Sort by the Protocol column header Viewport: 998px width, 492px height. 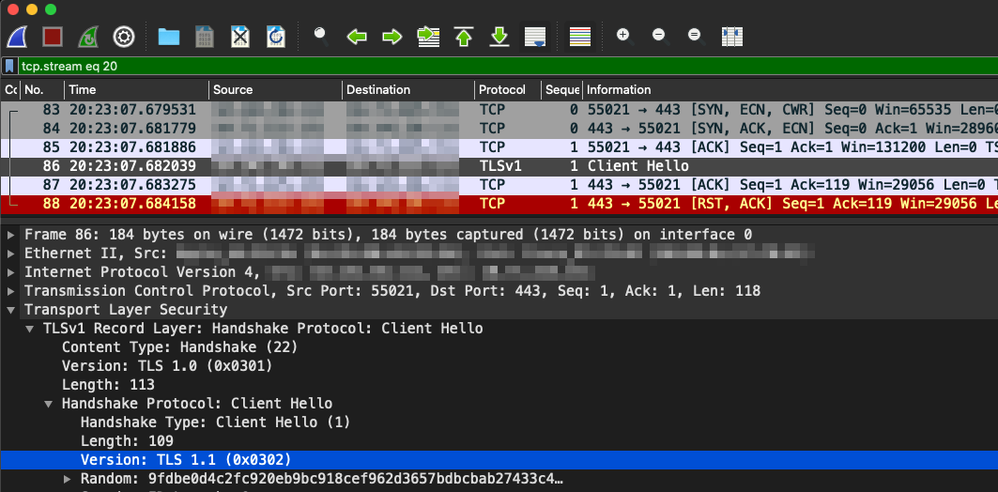508,90
